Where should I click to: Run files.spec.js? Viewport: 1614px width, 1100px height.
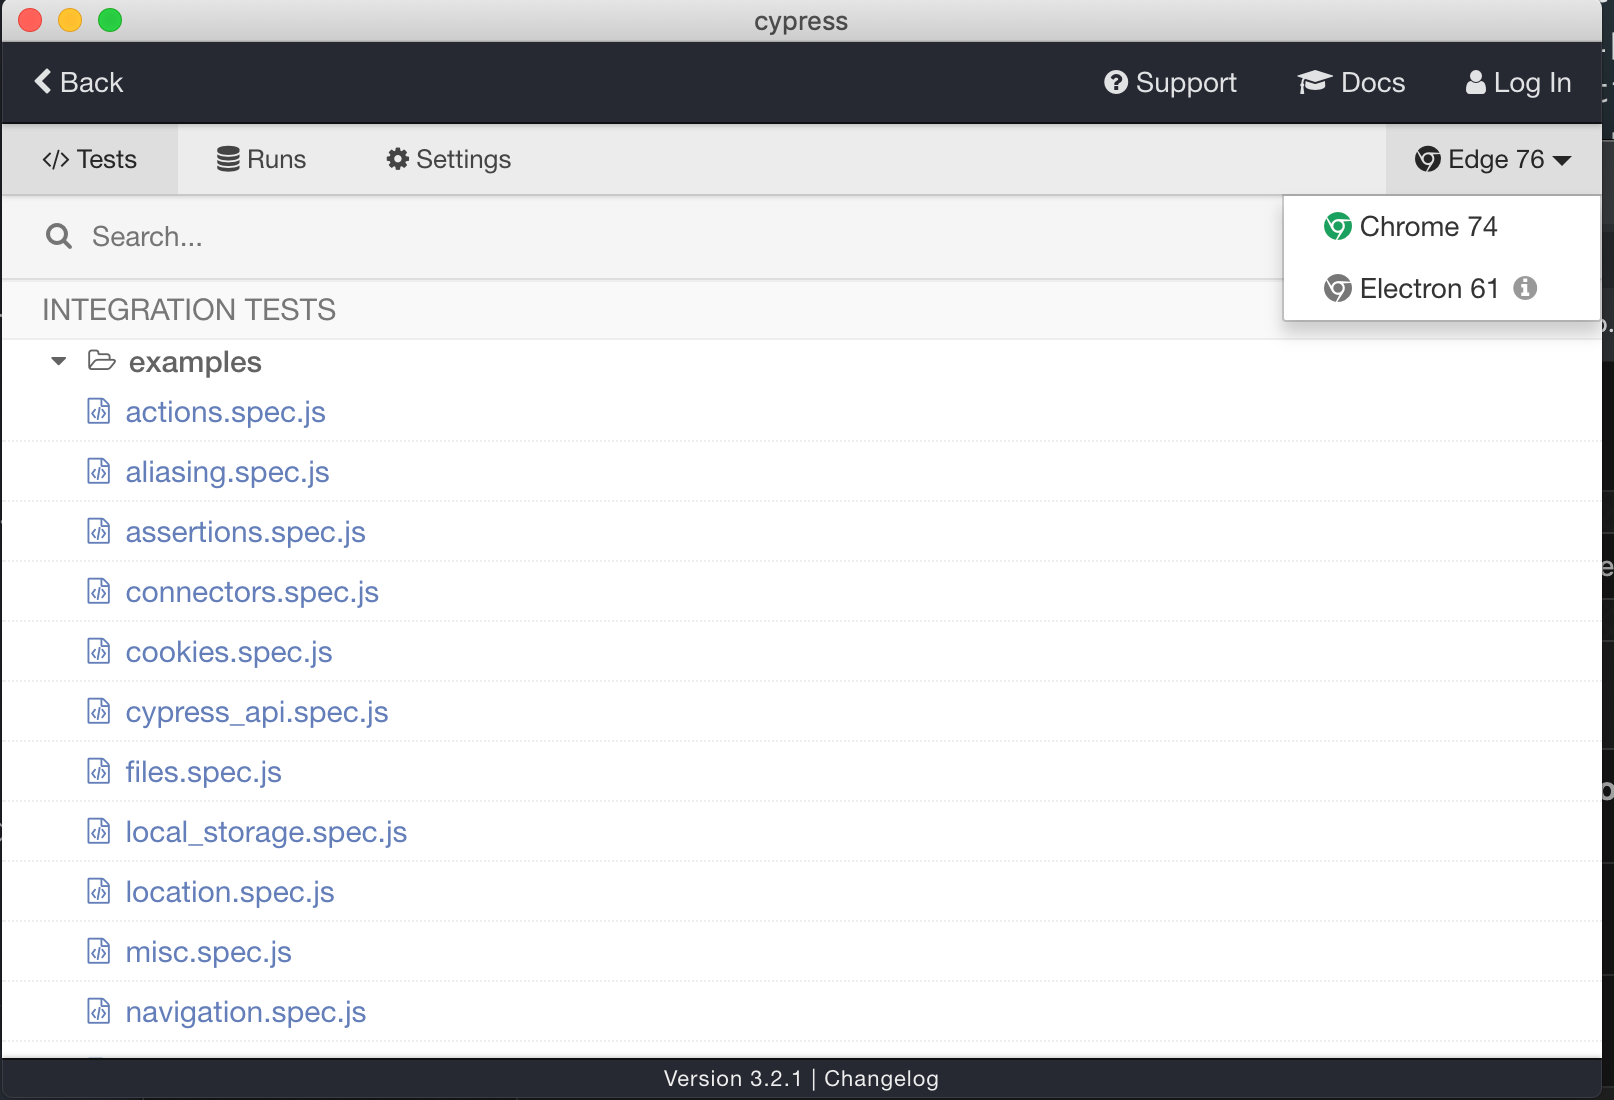pyautogui.click(x=203, y=772)
